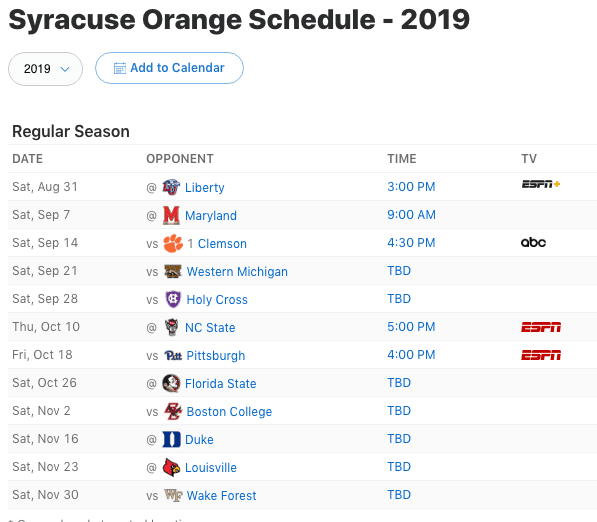Click the Add to Calendar button

click(169, 68)
